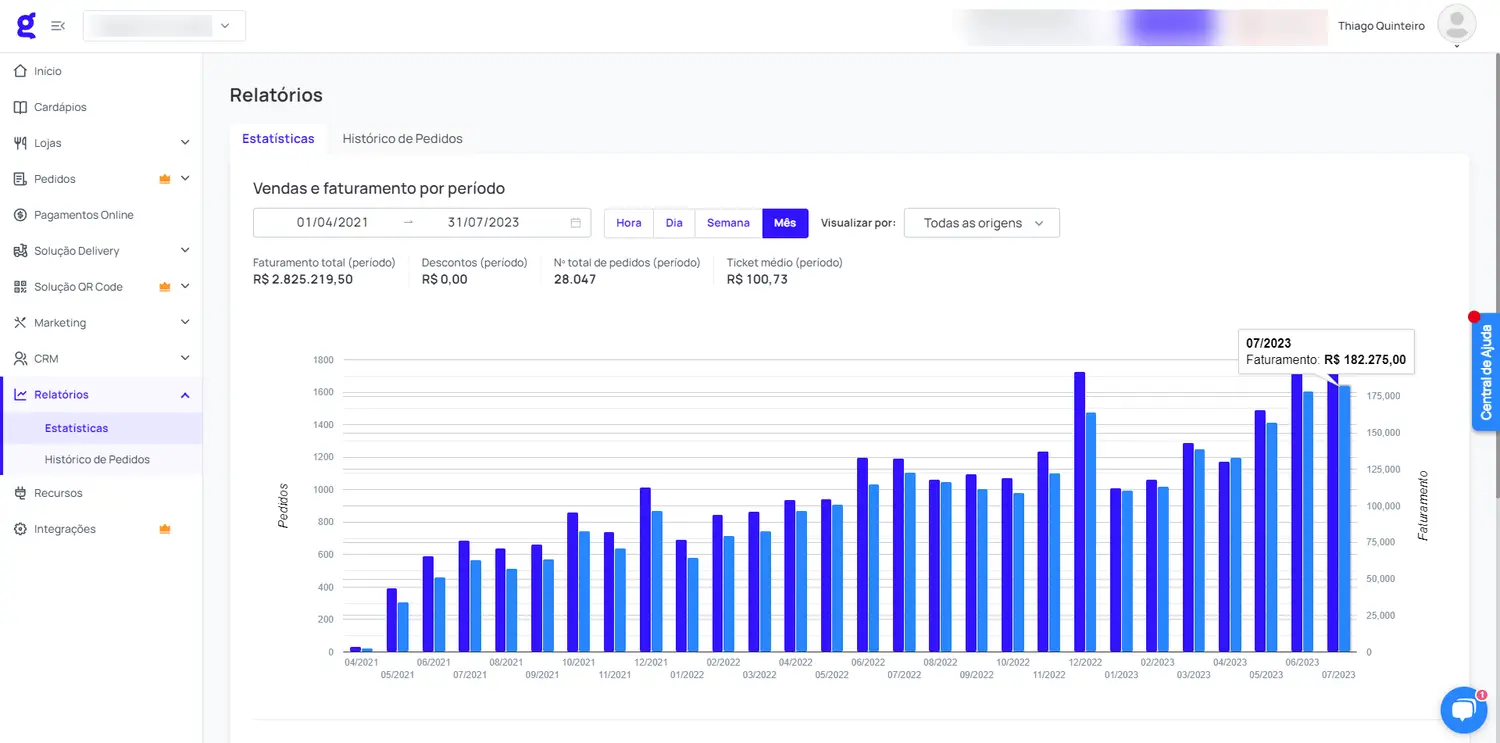This screenshot has width=1500, height=743.
Task: Click the Início home icon
Action: pos(20,71)
